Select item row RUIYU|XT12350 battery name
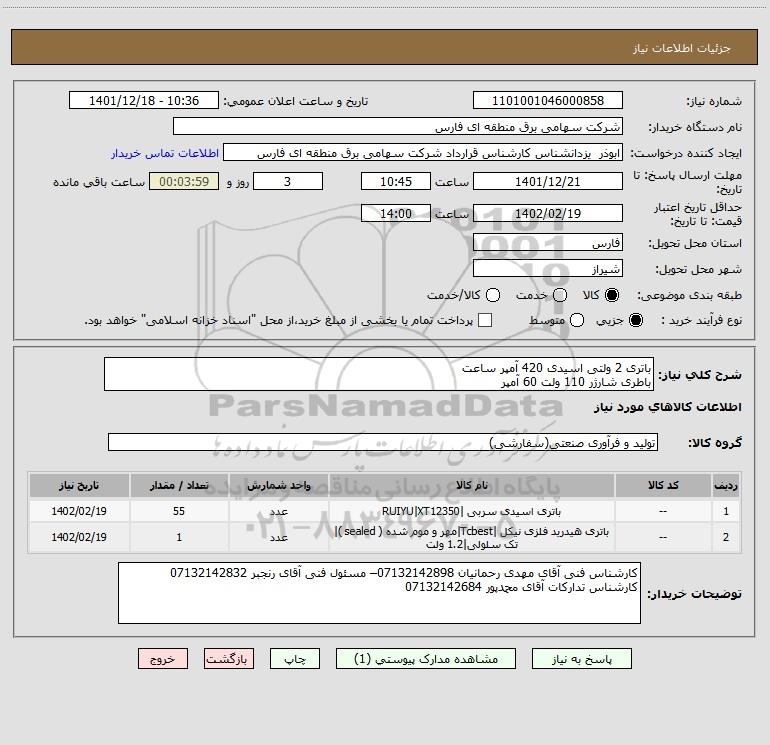 471,511
